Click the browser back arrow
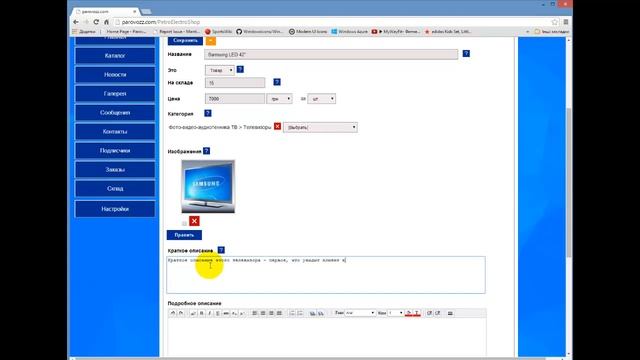The width and height of the screenshot is (640, 360). (76, 22)
